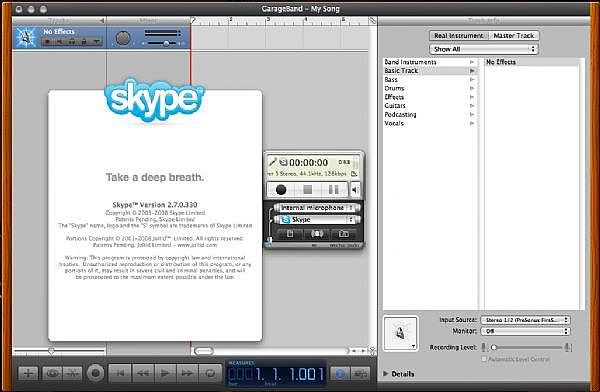Switch to the Real Instrument tab
The width and height of the screenshot is (600, 392).
click(x=459, y=36)
